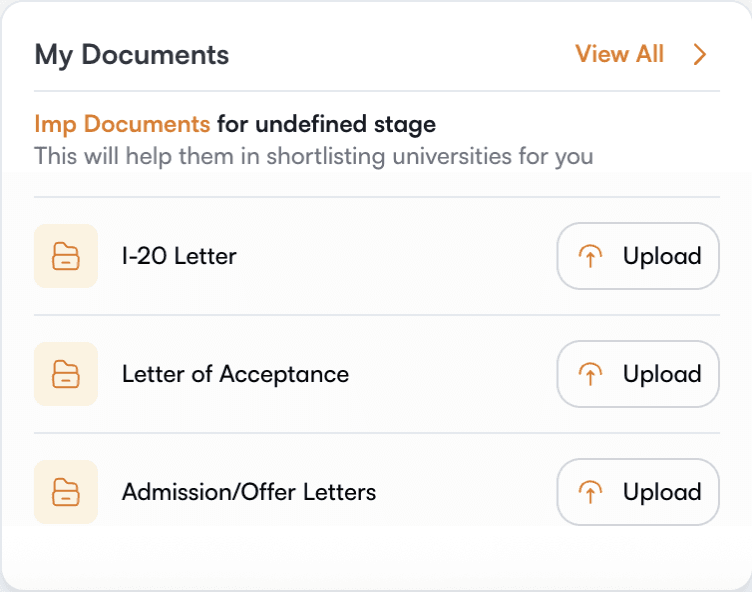Click the shortlisting universities description text
The image size is (752, 592).
(x=313, y=156)
